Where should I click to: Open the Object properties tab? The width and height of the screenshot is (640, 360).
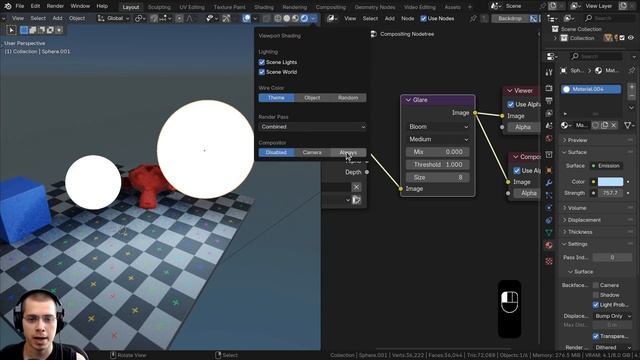tap(549, 170)
